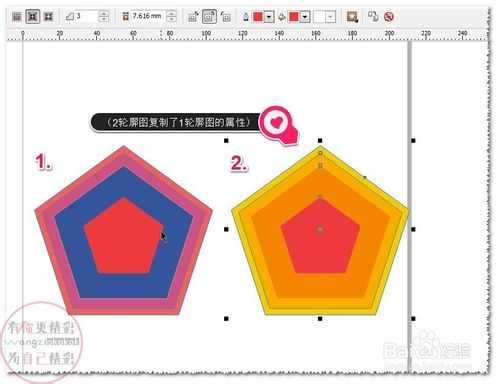This screenshot has width=500, height=384.
Task: Click the contour steps field showing 3
Action: (86, 16)
